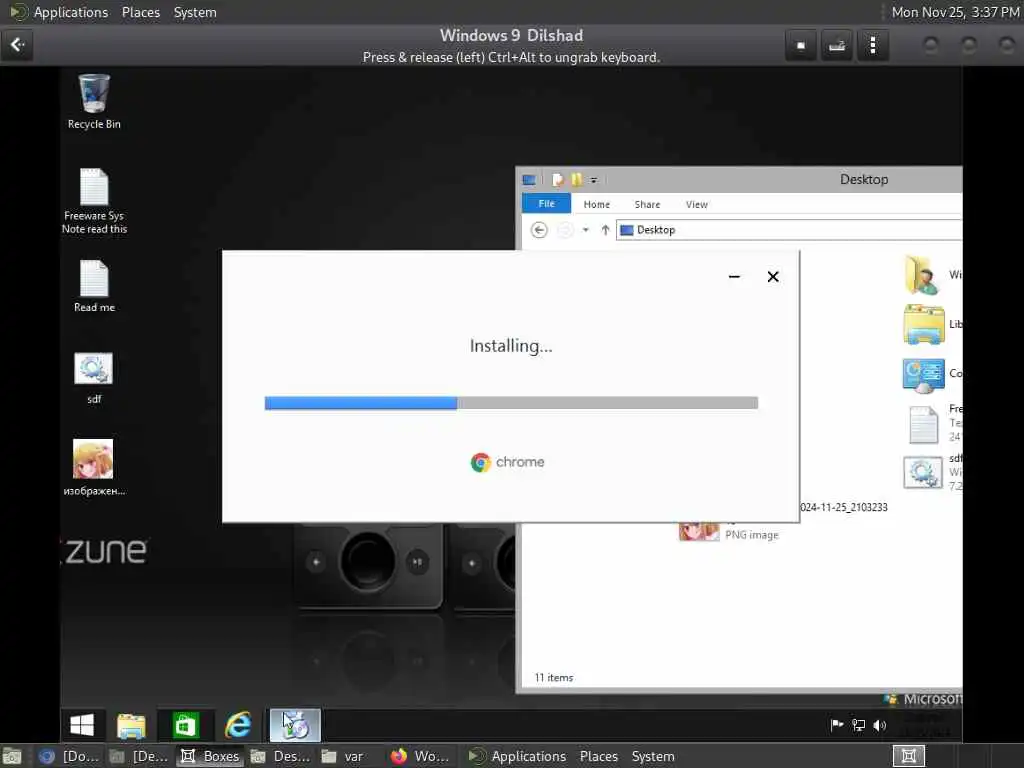Viewport: 1024px width, 768px height.
Task: Click Explorer title bar system icon
Action: point(529,180)
